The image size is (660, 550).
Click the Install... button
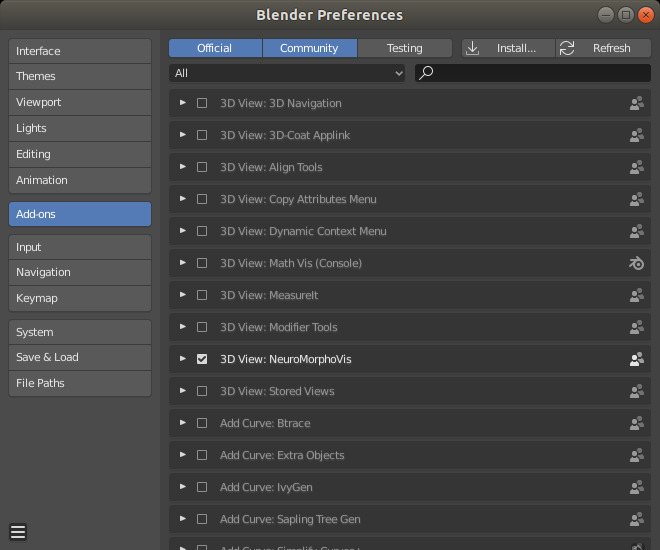pyautogui.click(x=507, y=48)
